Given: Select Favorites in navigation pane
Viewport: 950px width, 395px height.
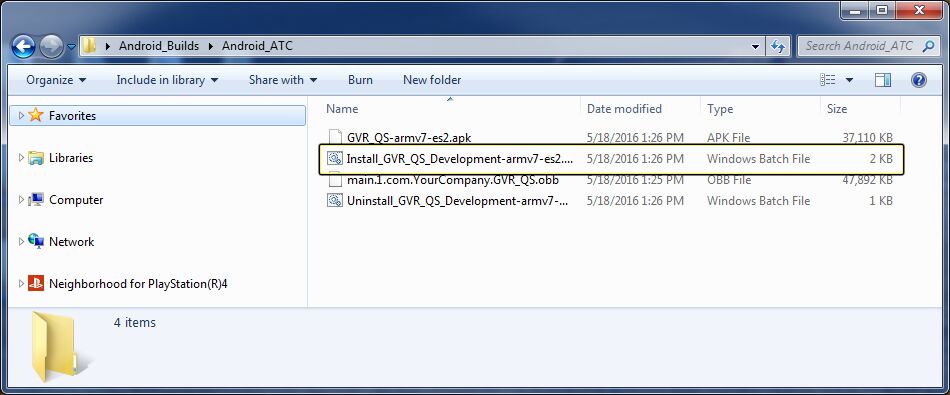Looking at the screenshot, I should [158, 116].
